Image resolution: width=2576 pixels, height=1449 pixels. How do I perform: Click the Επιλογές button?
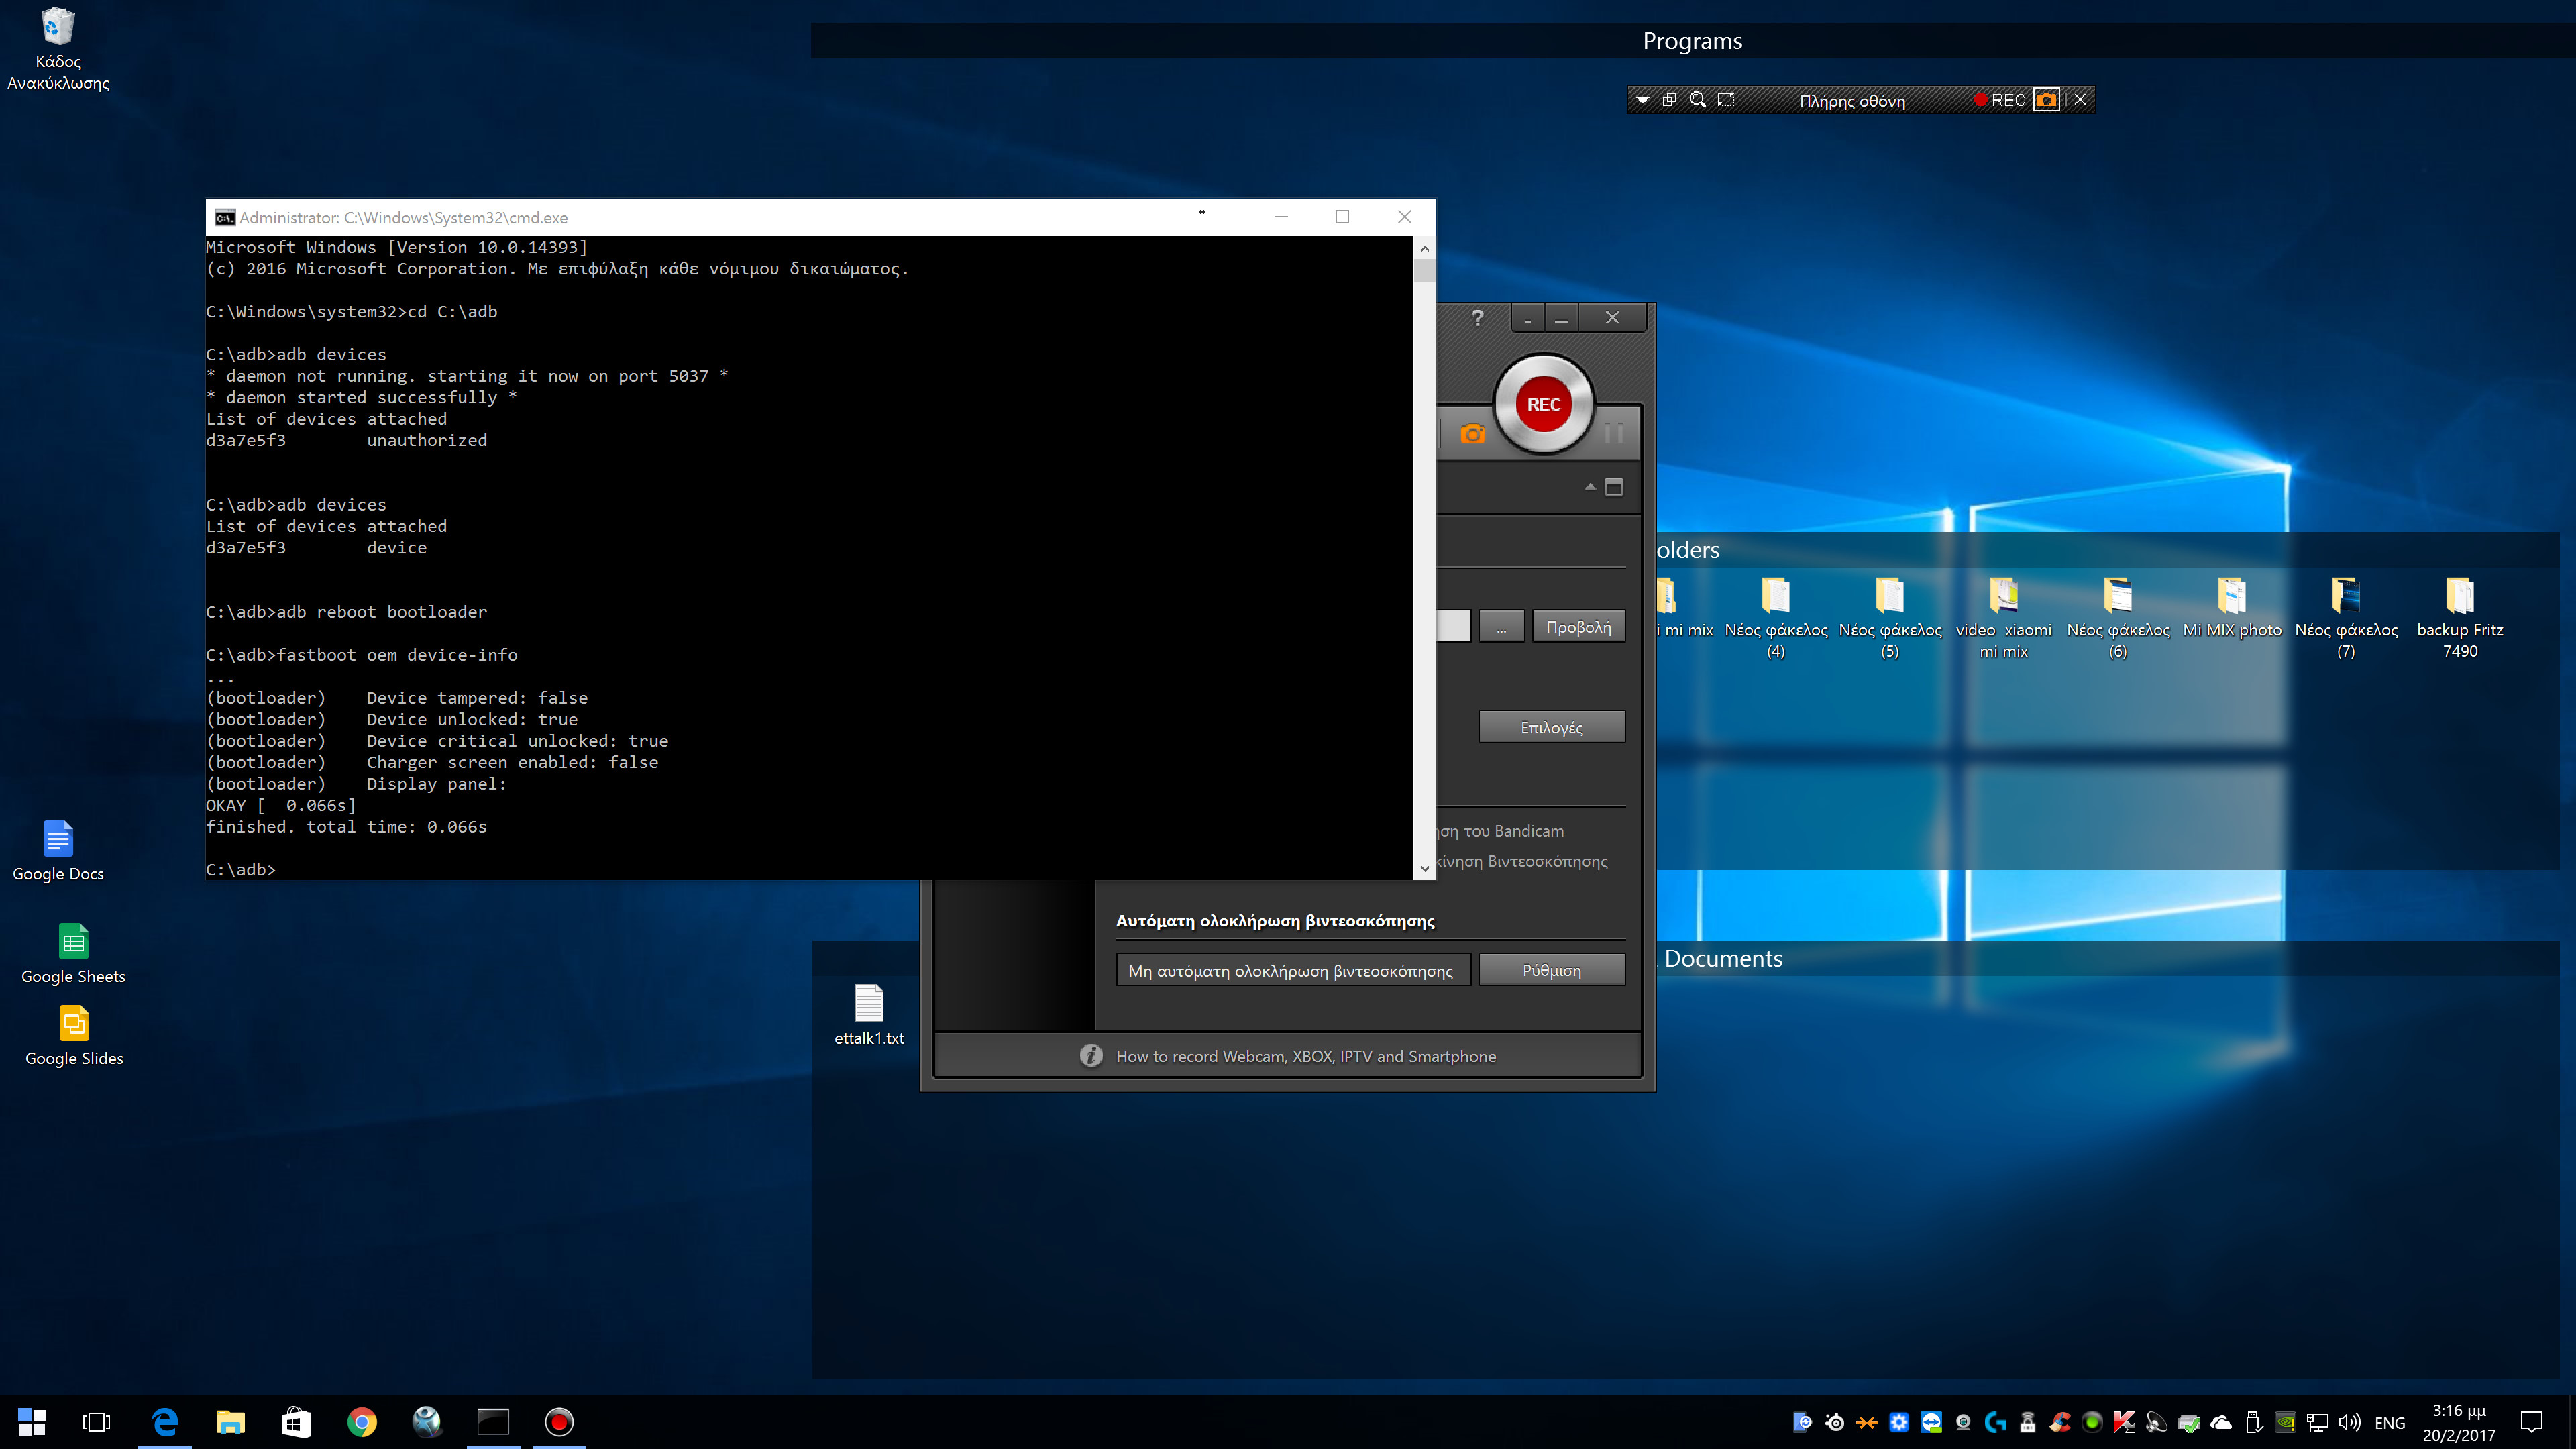[1551, 727]
